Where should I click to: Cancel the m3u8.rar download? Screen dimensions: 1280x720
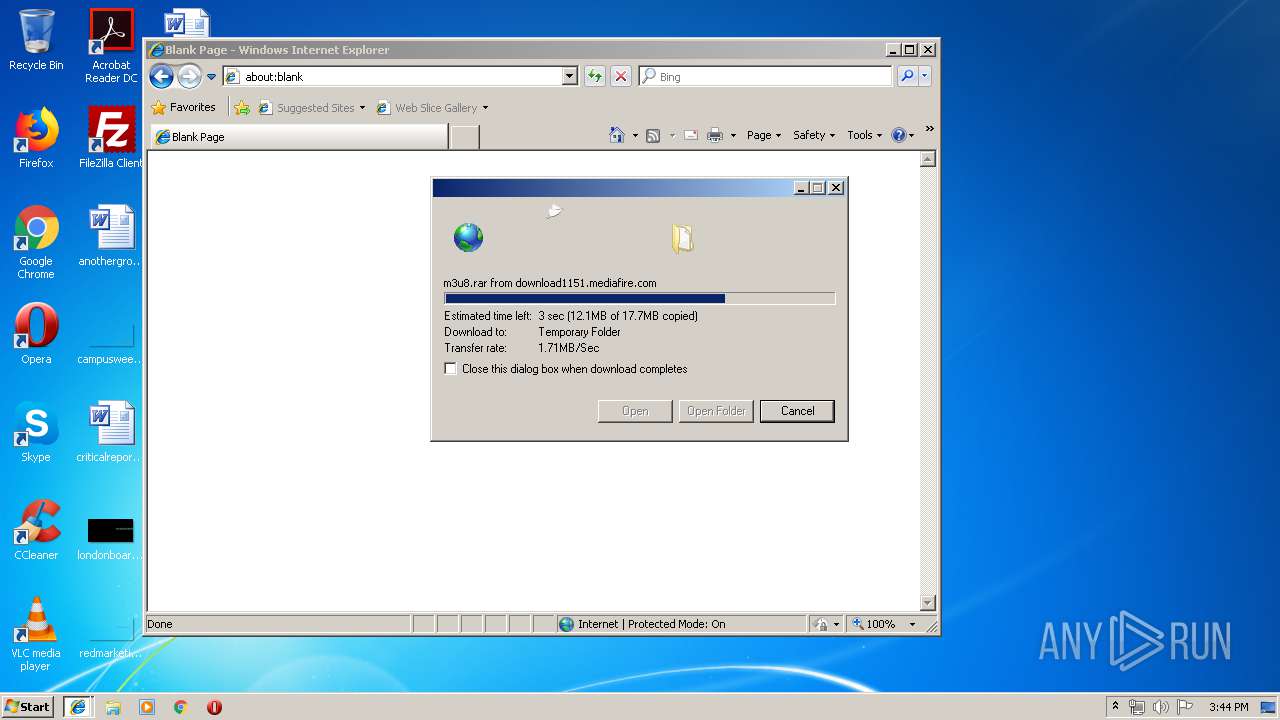tap(797, 411)
